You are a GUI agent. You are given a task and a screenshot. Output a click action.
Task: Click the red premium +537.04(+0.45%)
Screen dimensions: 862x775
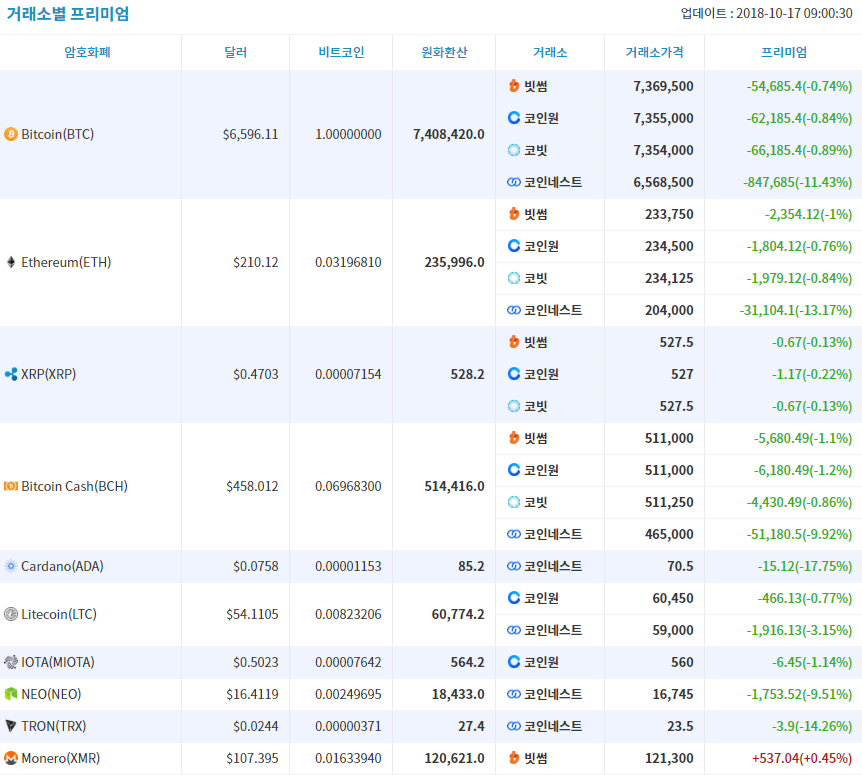click(x=802, y=758)
